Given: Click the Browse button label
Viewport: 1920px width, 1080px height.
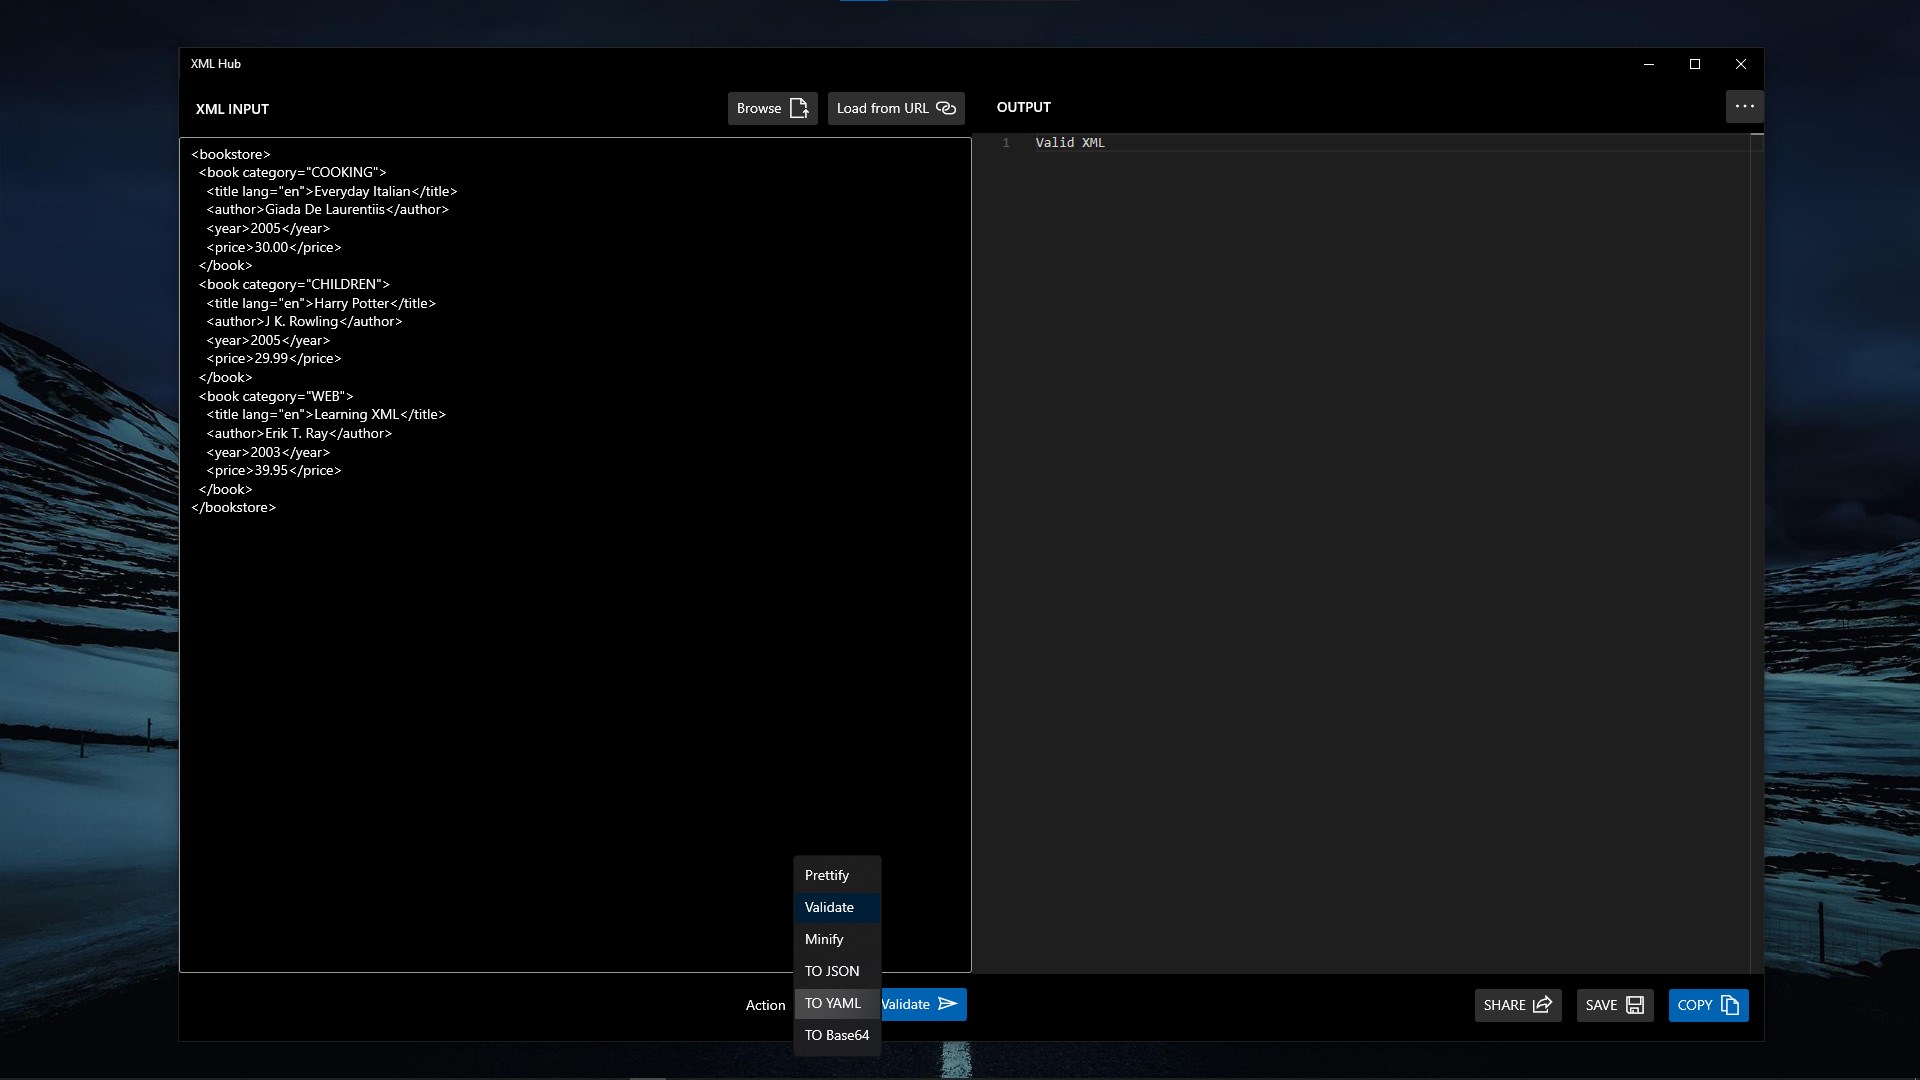Looking at the screenshot, I should click(759, 108).
